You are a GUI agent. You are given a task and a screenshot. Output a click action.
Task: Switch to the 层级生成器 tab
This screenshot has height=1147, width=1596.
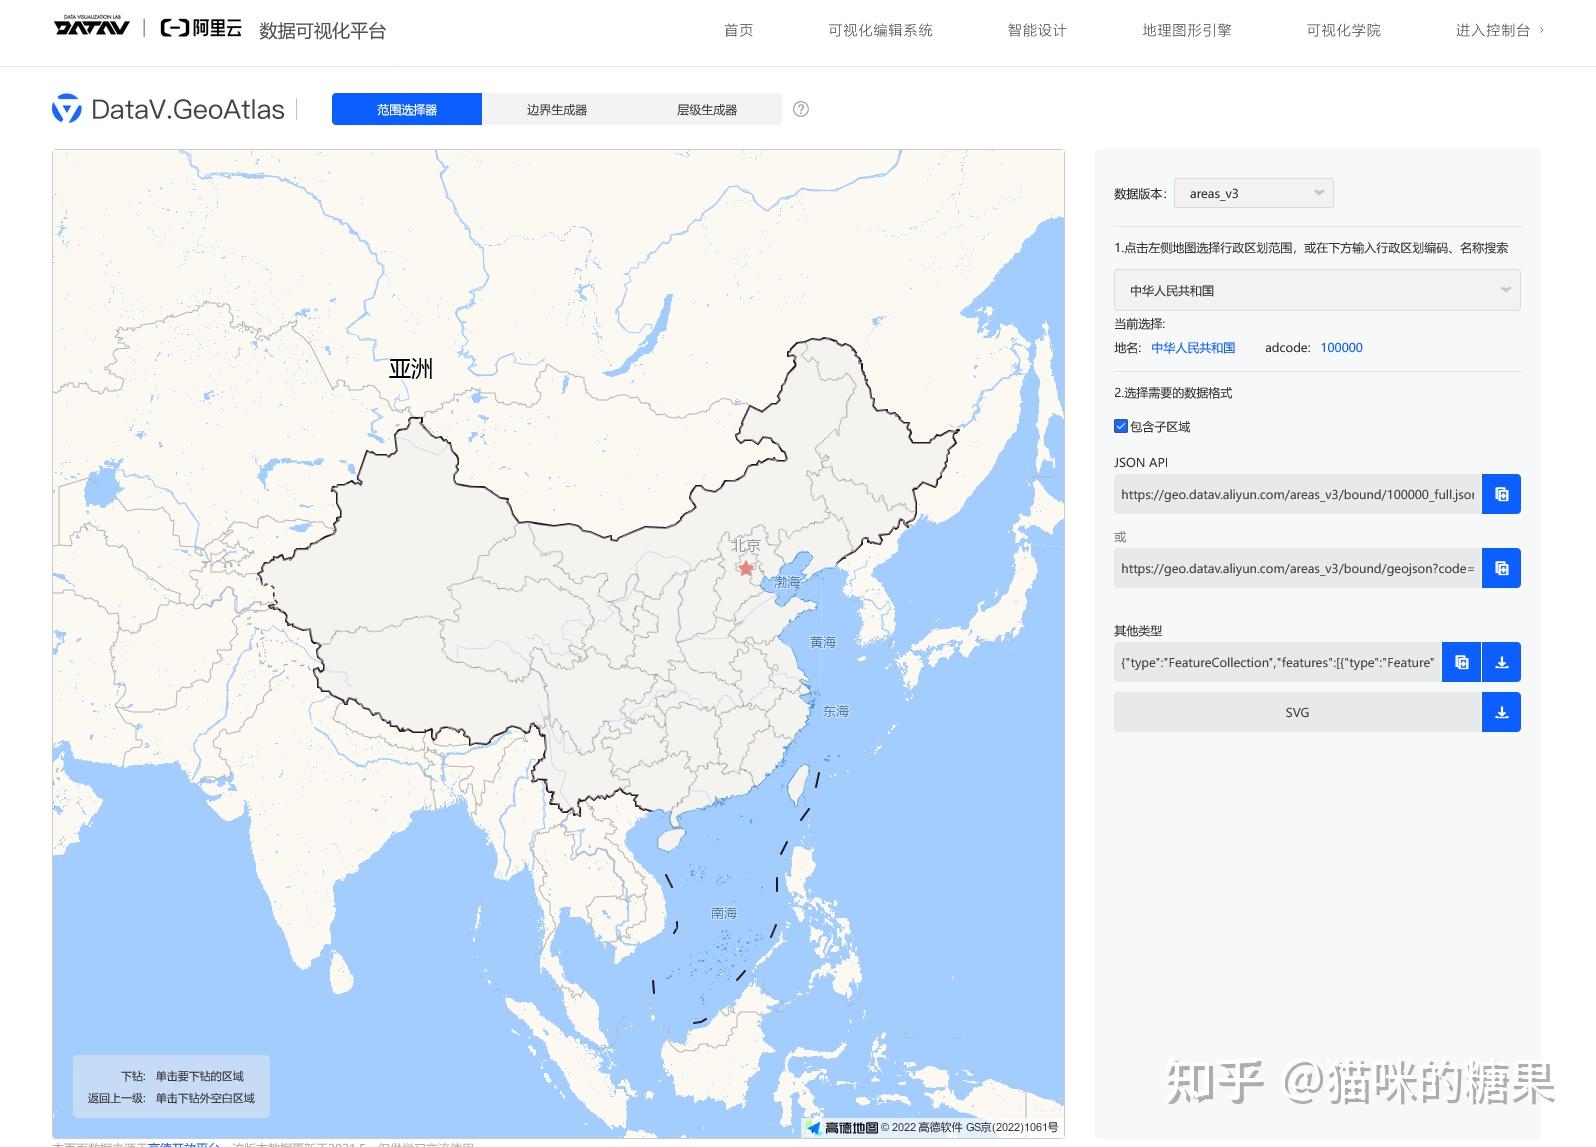707,109
